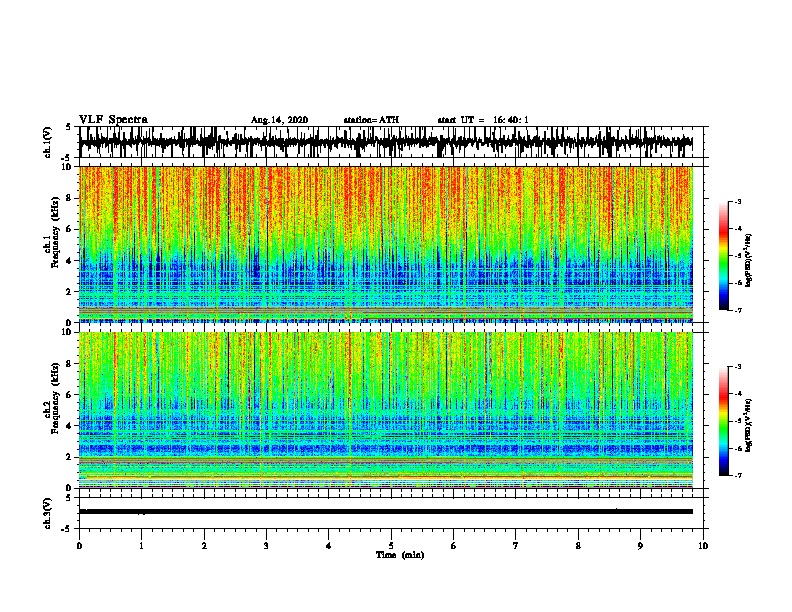Click the "VLF Spectra" plot title

click(113, 119)
